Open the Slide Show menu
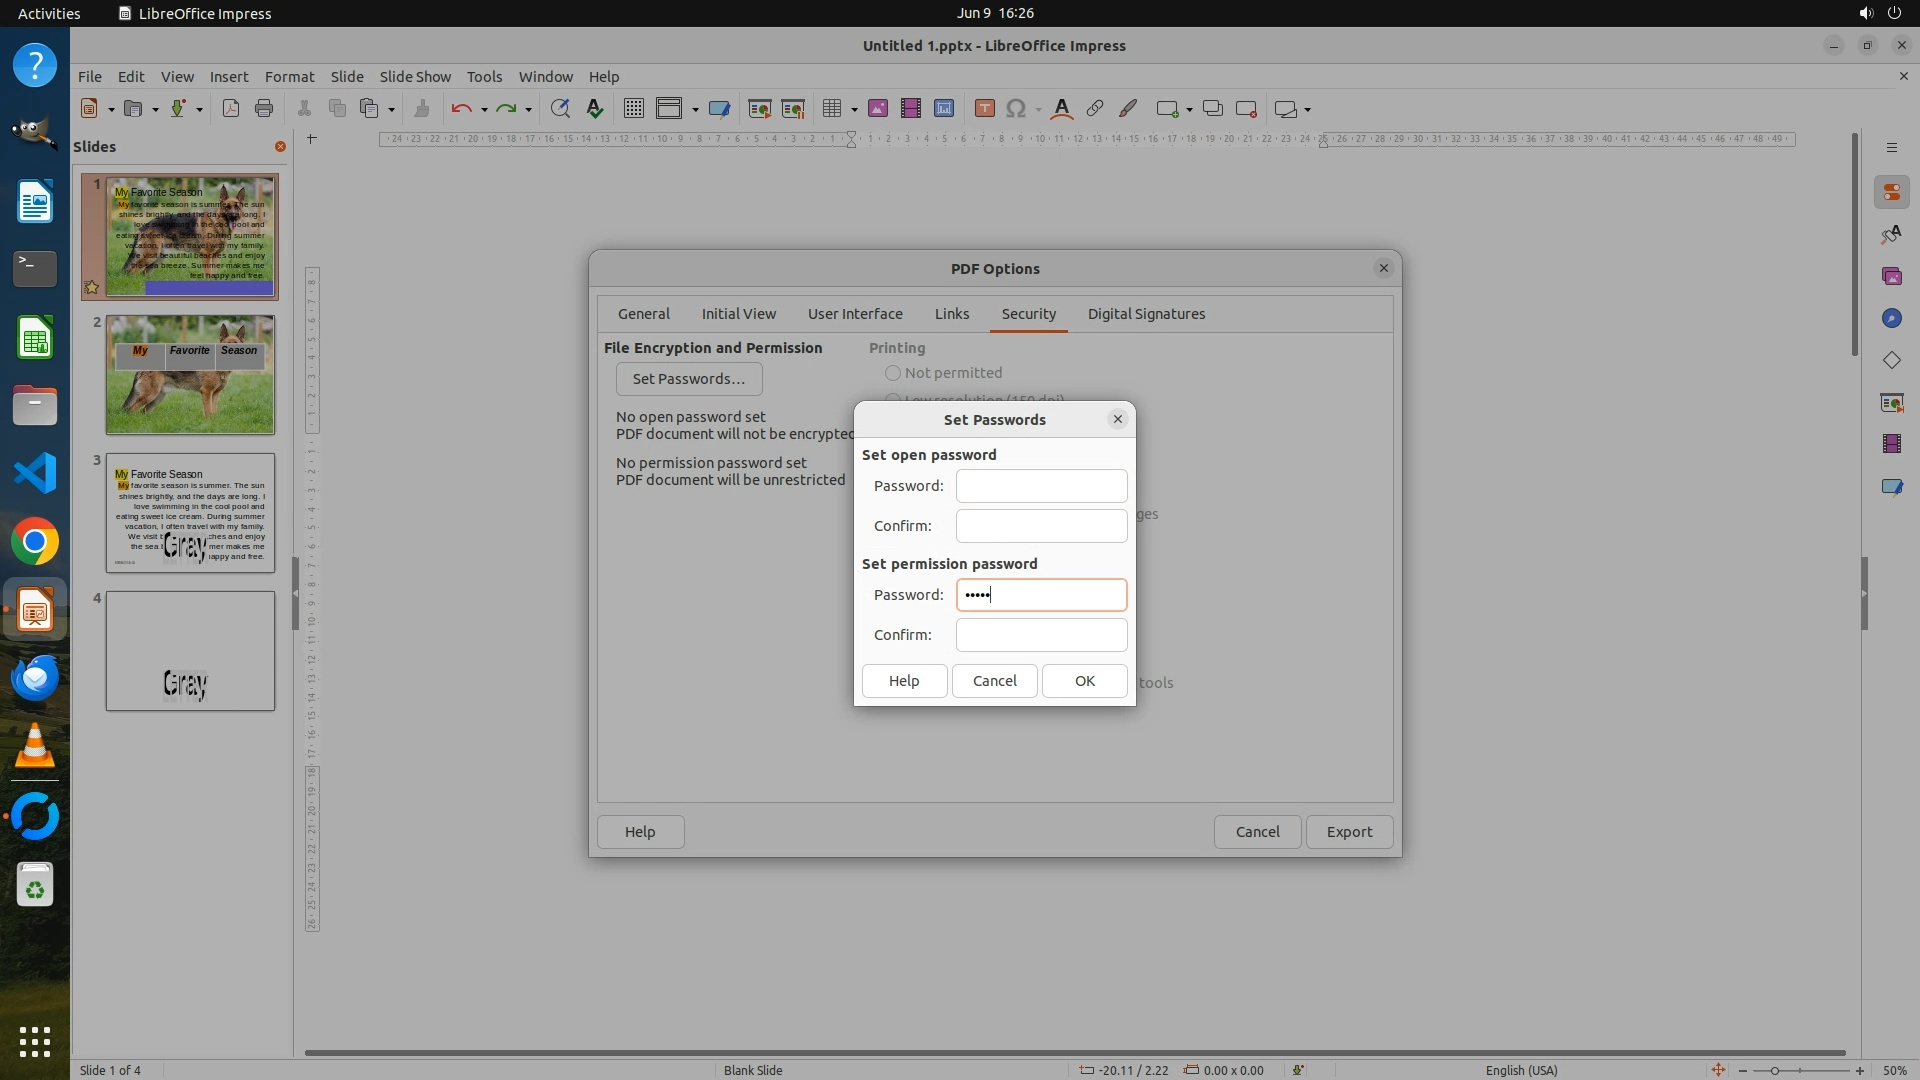The height and width of the screenshot is (1080, 1920). click(415, 77)
